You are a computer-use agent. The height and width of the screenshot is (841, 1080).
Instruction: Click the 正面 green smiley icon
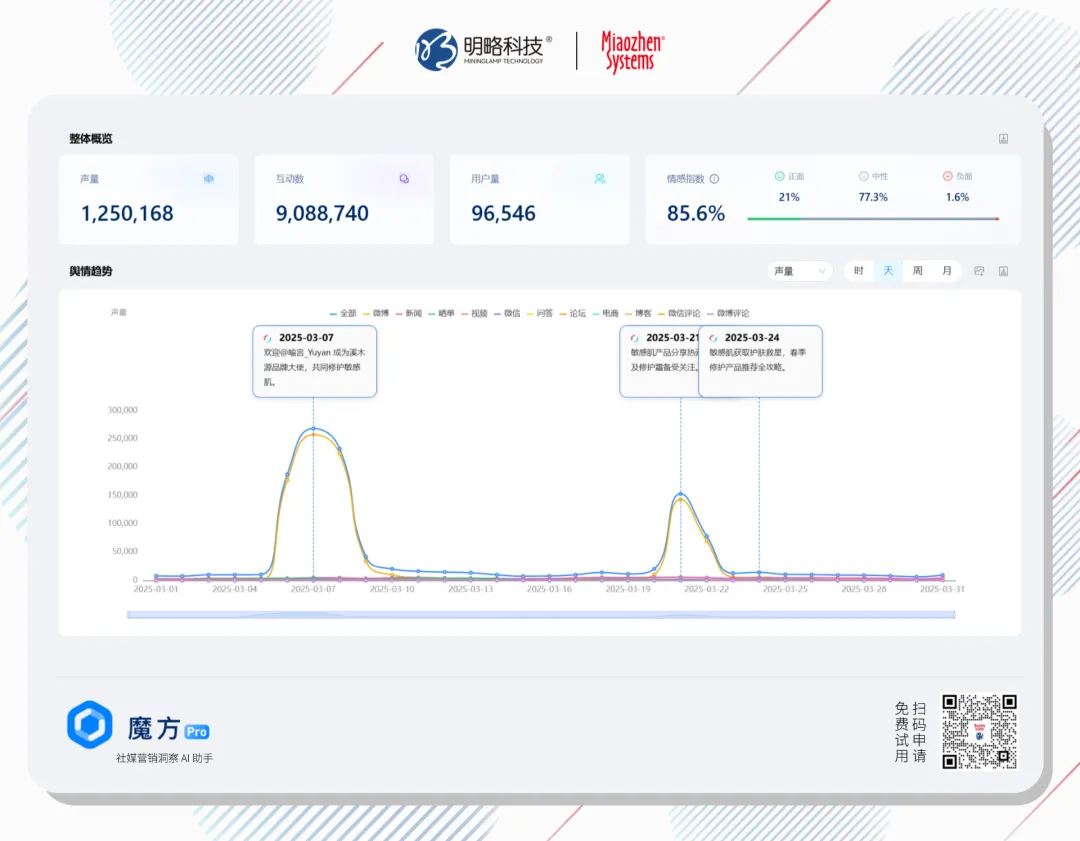[780, 176]
